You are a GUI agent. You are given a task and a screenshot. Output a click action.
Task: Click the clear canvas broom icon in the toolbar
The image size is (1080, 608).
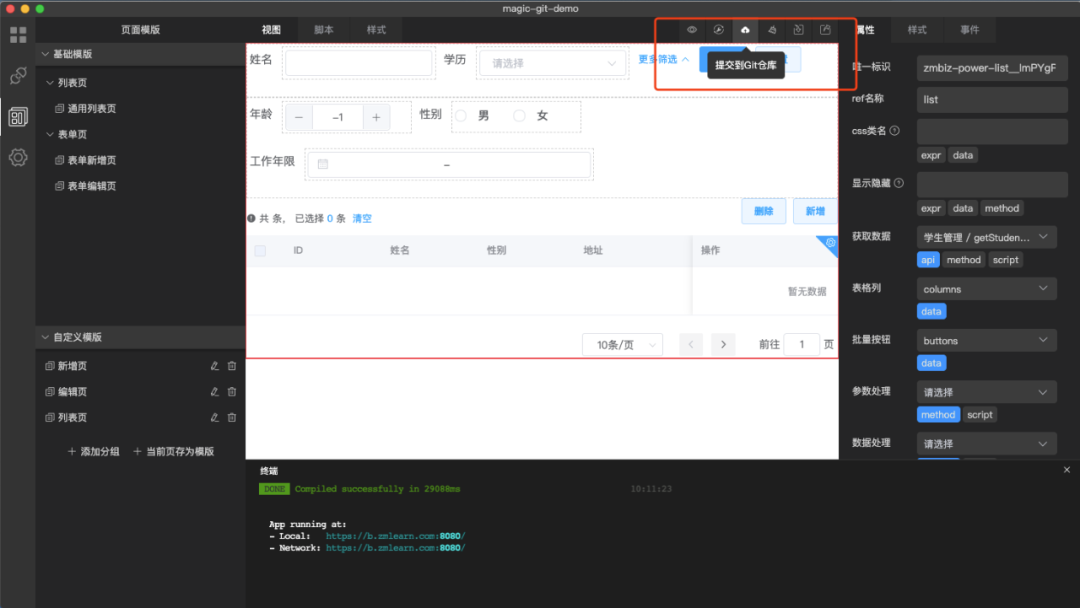pos(772,30)
